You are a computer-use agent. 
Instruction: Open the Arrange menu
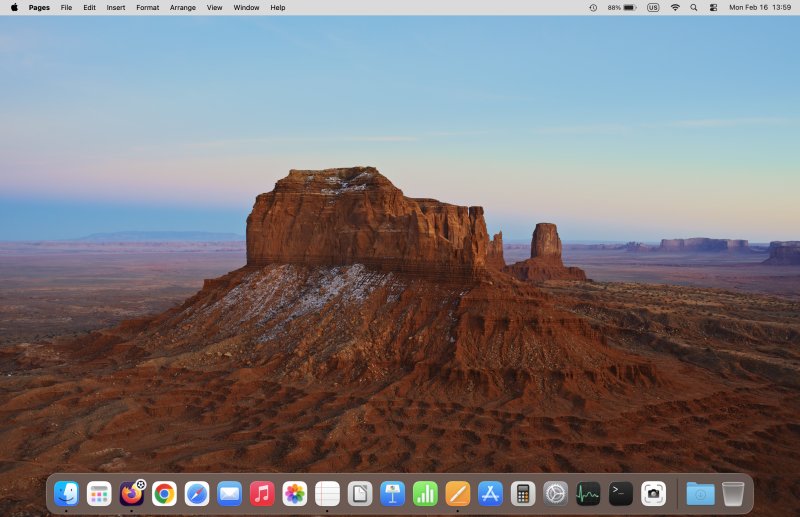183,7
